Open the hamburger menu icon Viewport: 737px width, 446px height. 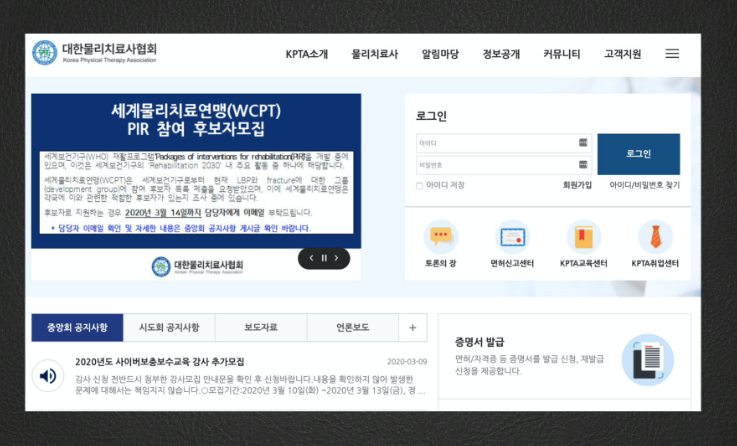coord(672,54)
